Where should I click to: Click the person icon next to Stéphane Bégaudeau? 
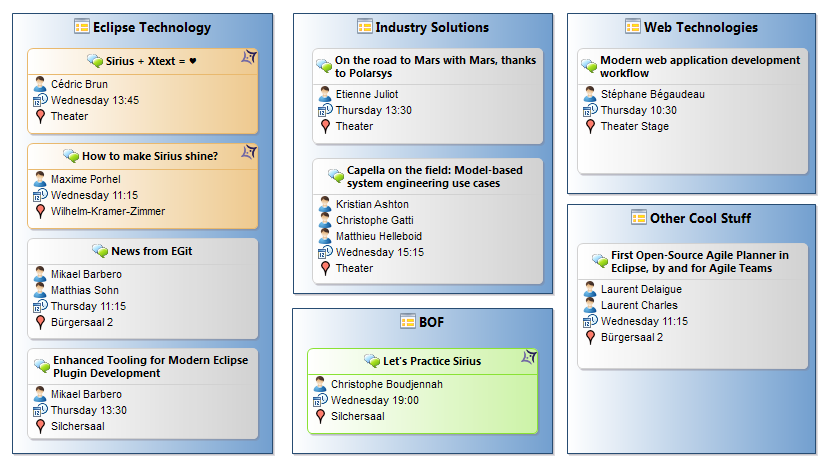tap(590, 94)
